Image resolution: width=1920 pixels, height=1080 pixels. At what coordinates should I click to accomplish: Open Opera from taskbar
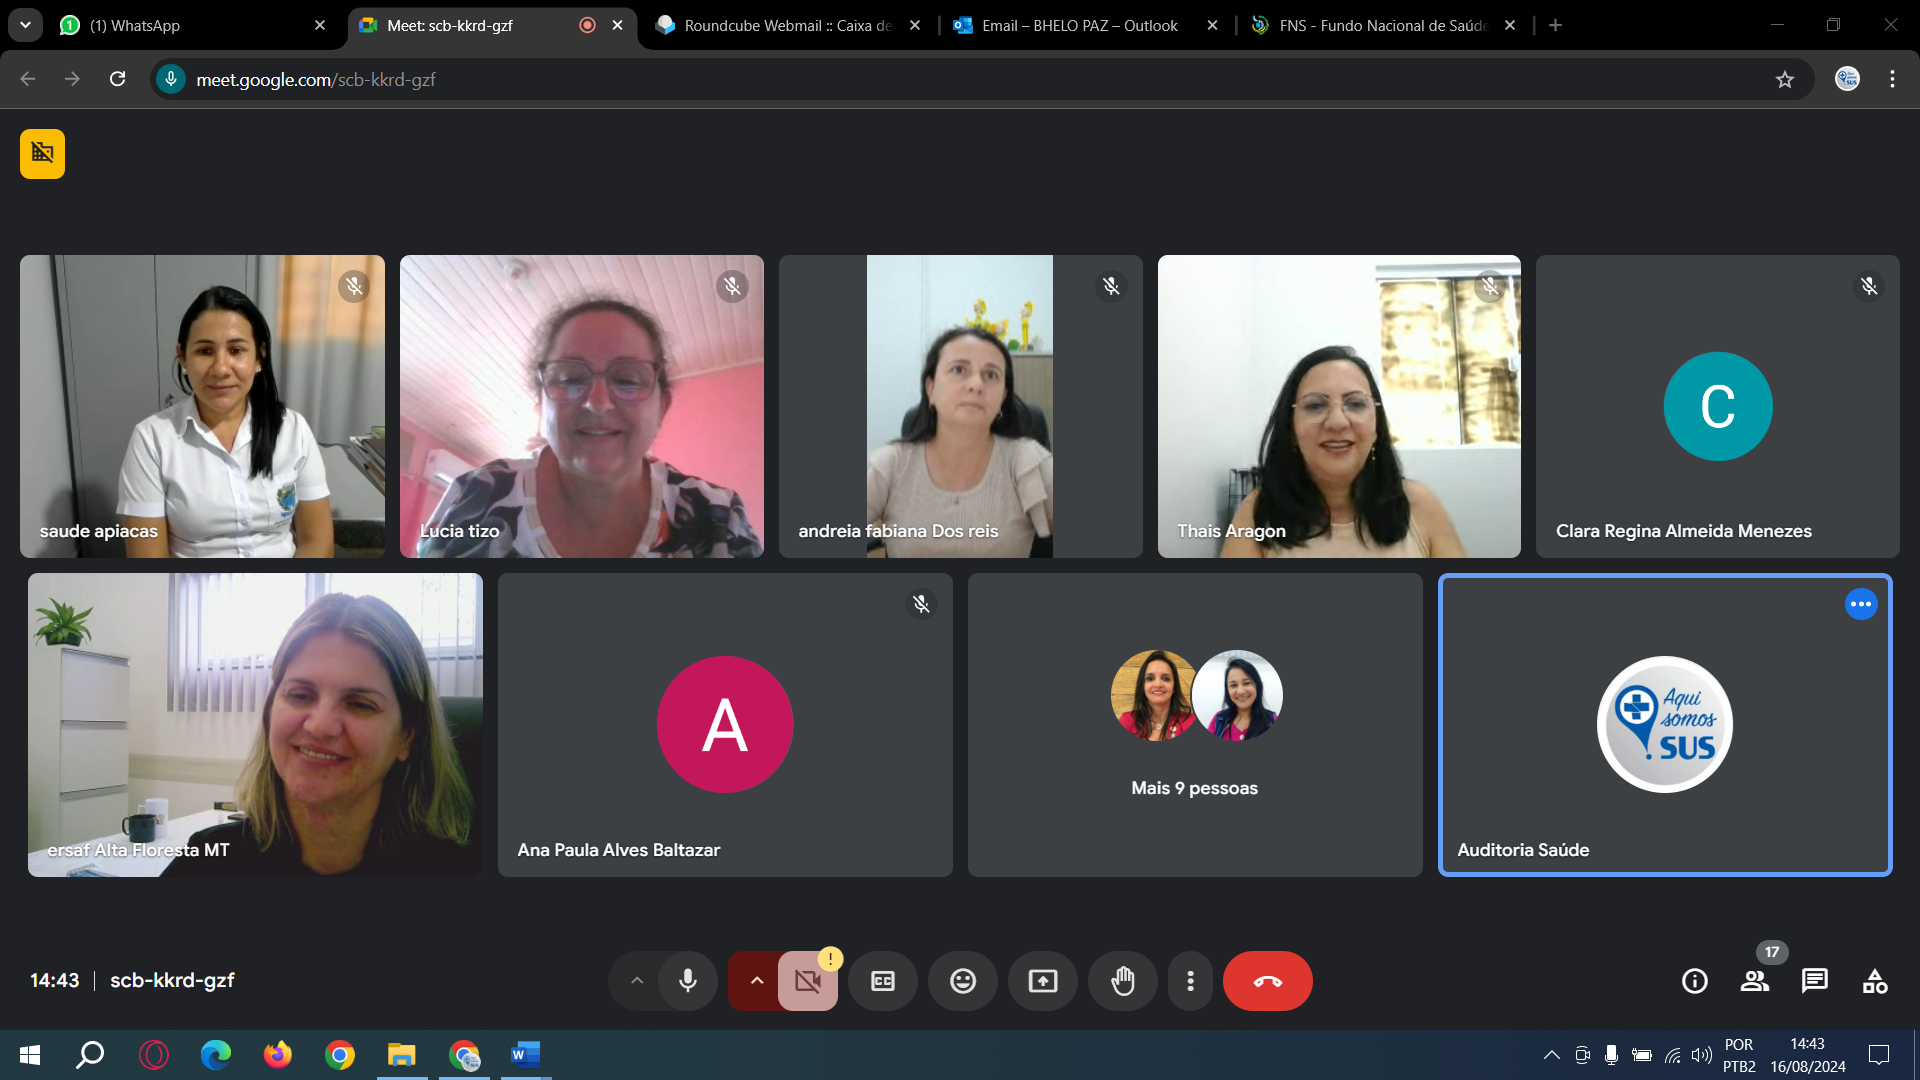point(154,1055)
